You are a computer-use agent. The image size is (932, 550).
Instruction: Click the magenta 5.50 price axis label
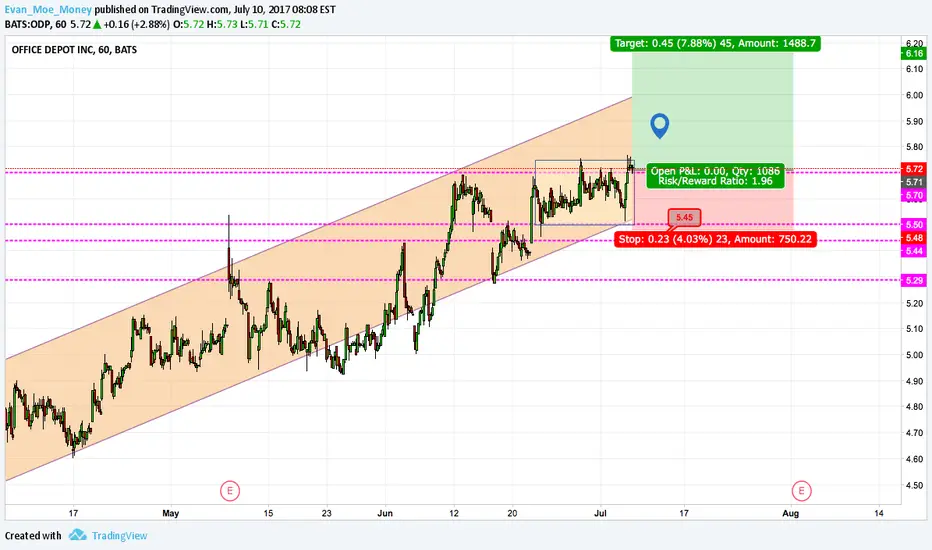[x=914, y=224]
